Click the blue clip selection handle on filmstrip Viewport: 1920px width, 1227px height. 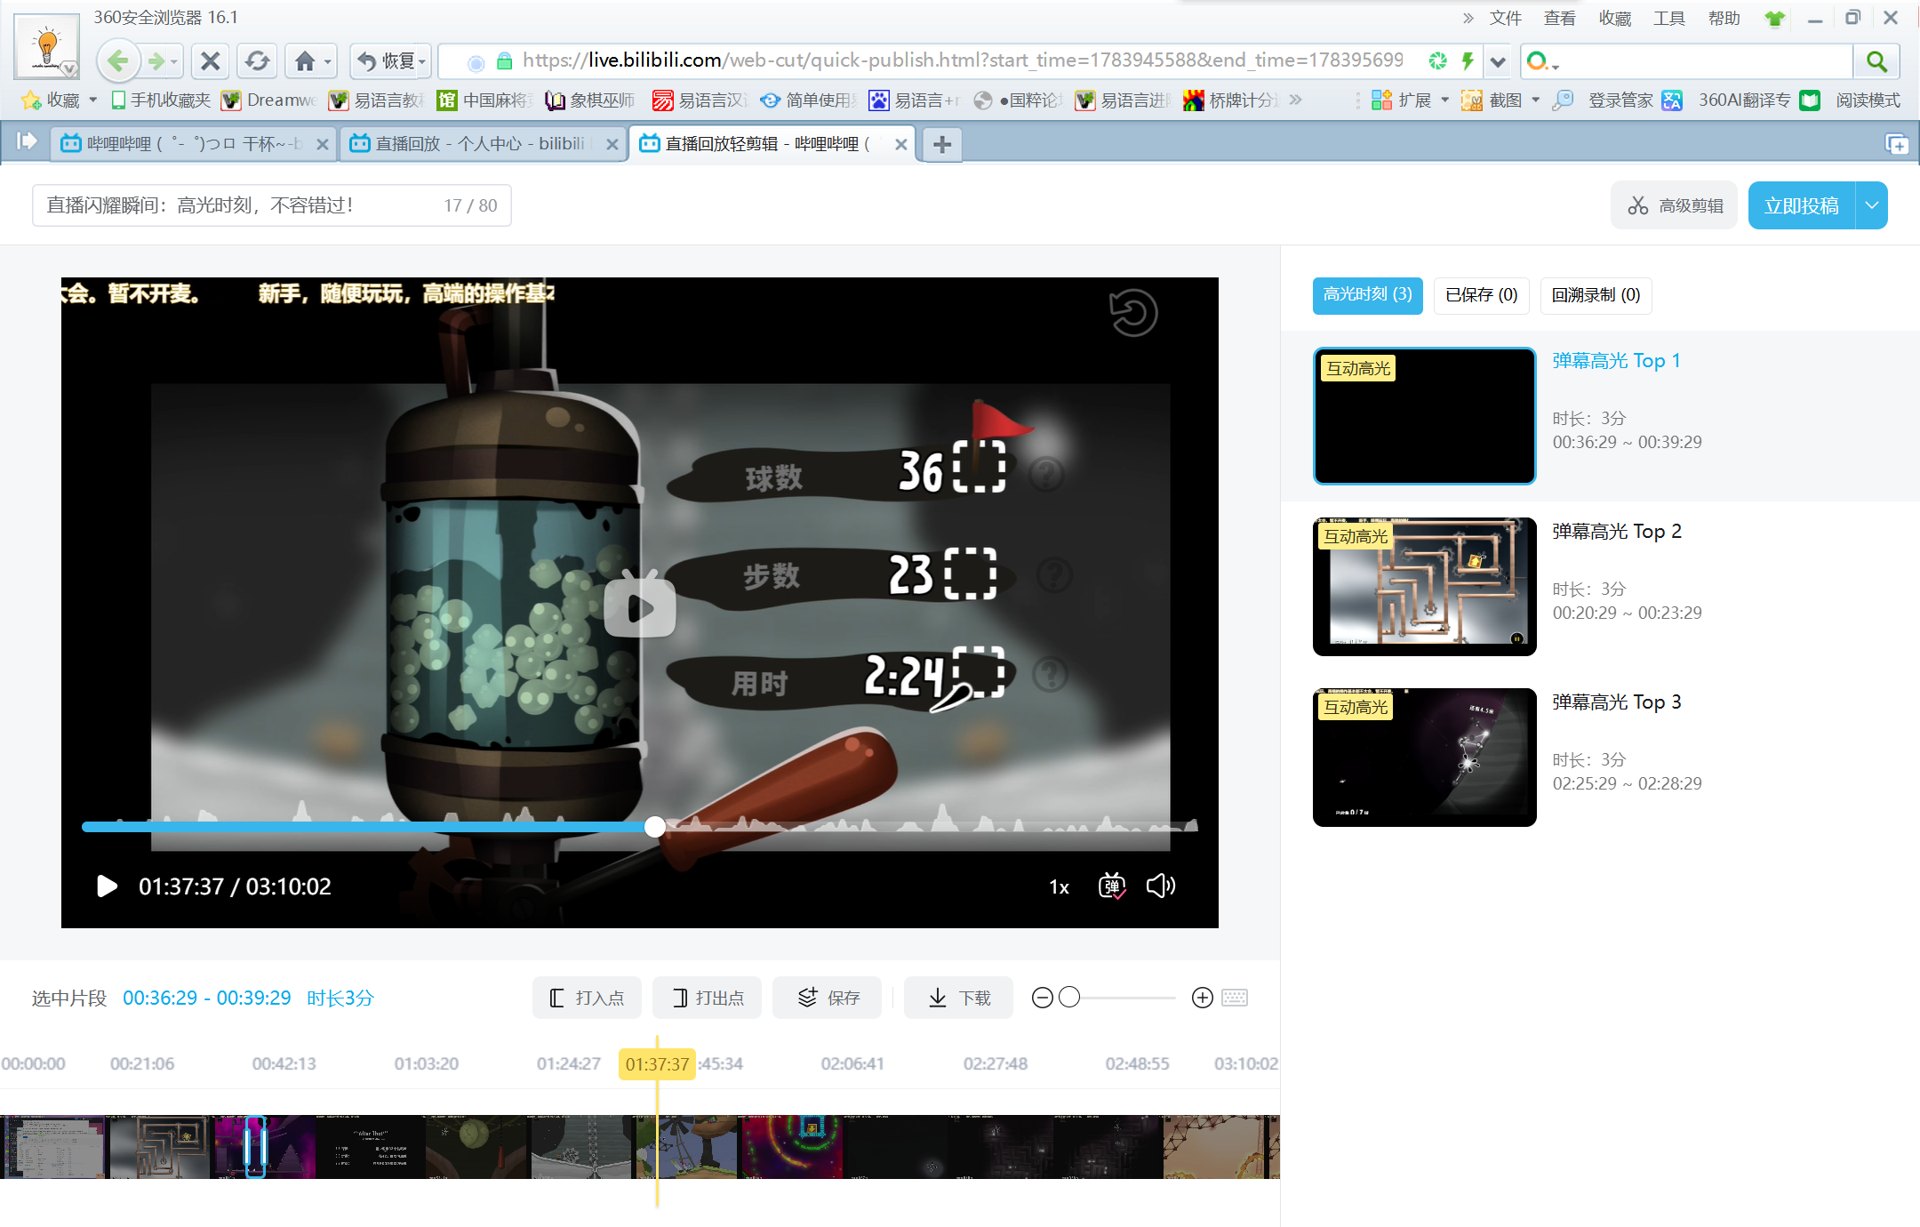coord(256,1146)
